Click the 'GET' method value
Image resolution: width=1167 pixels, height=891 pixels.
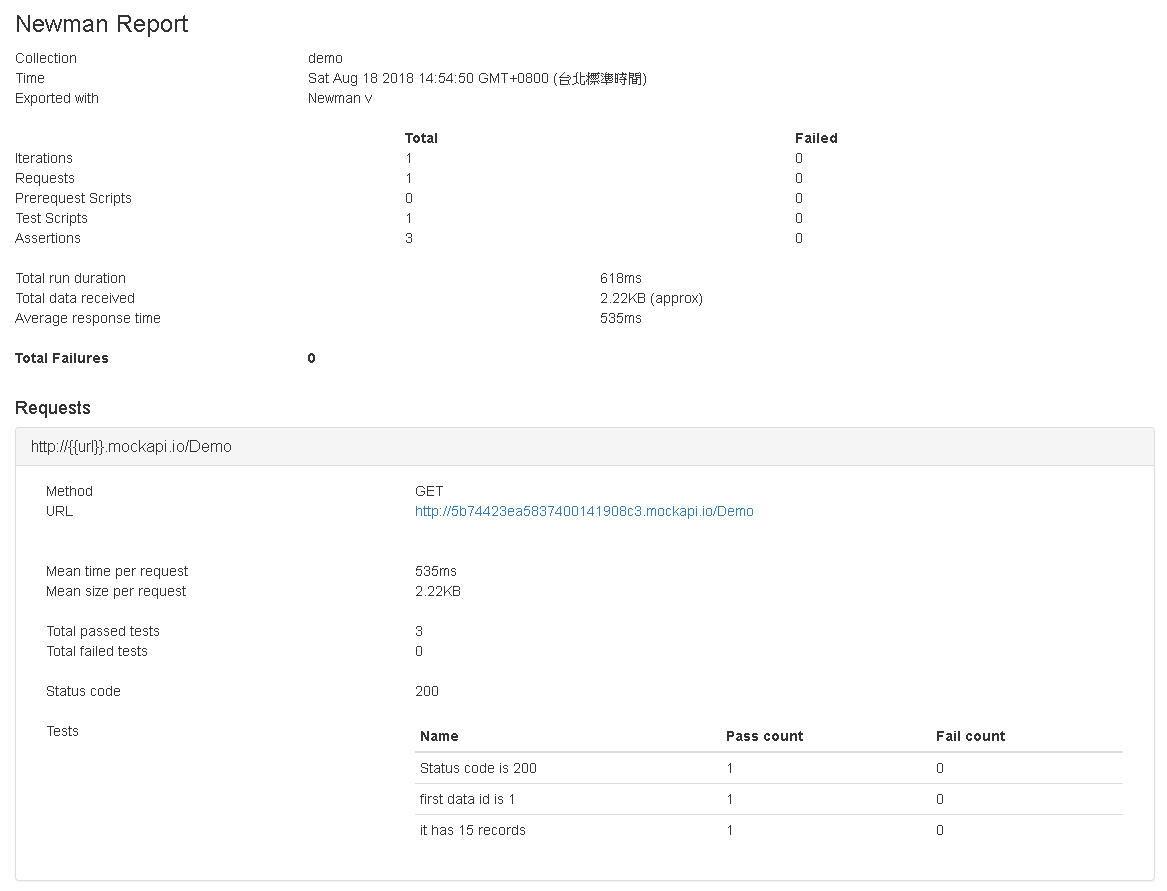[429, 491]
